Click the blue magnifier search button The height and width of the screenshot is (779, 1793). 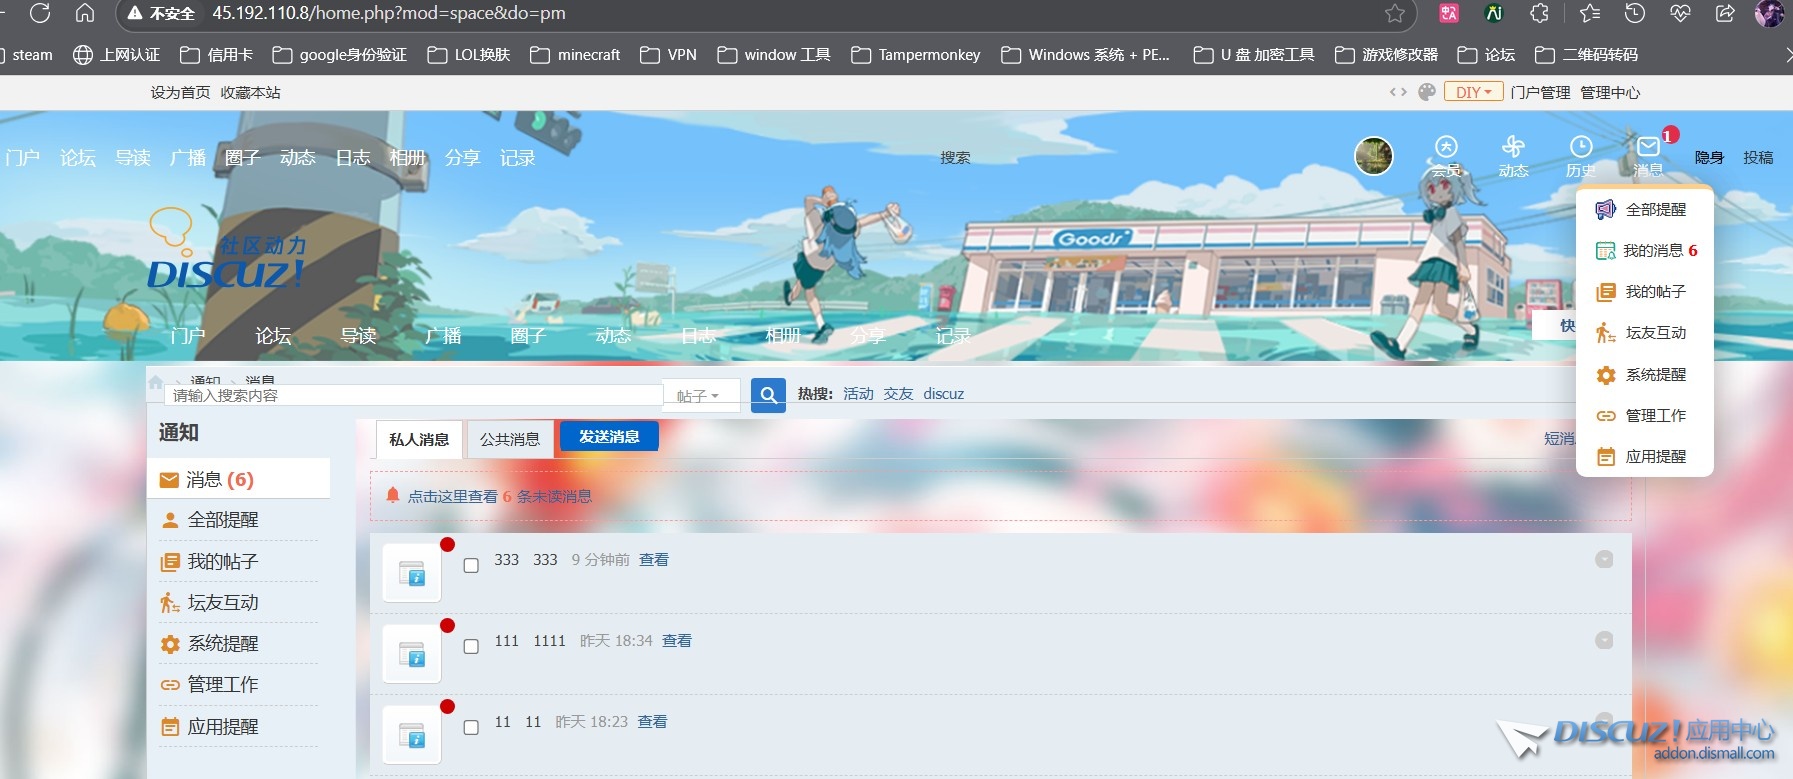tap(768, 394)
